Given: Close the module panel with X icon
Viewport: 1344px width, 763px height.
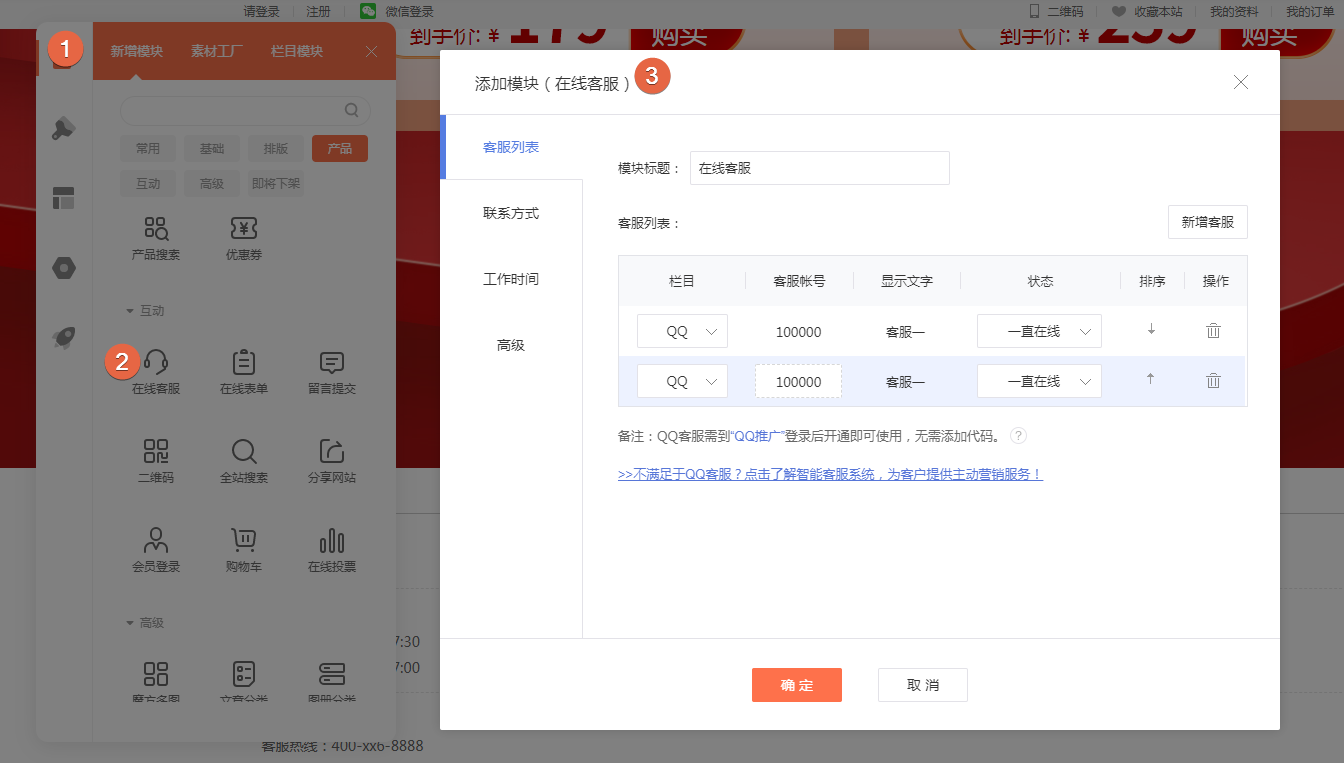Looking at the screenshot, I should tap(372, 51).
